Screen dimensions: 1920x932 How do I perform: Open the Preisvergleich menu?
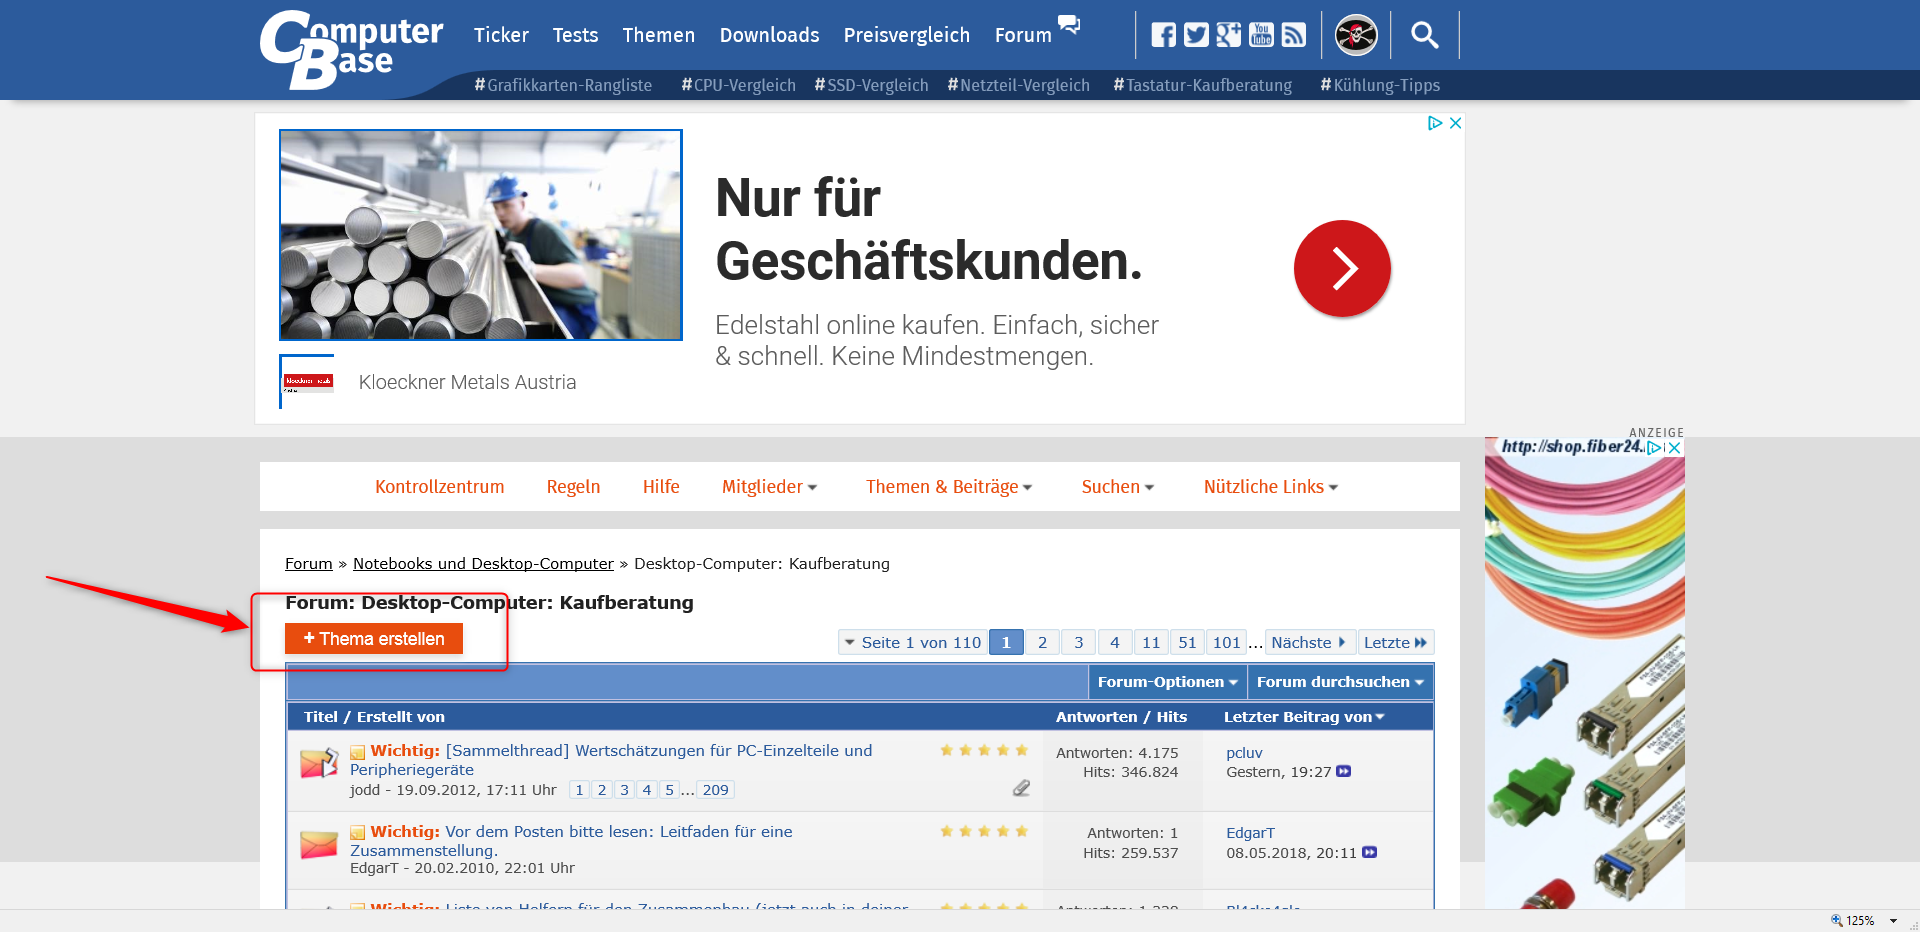click(x=906, y=35)
